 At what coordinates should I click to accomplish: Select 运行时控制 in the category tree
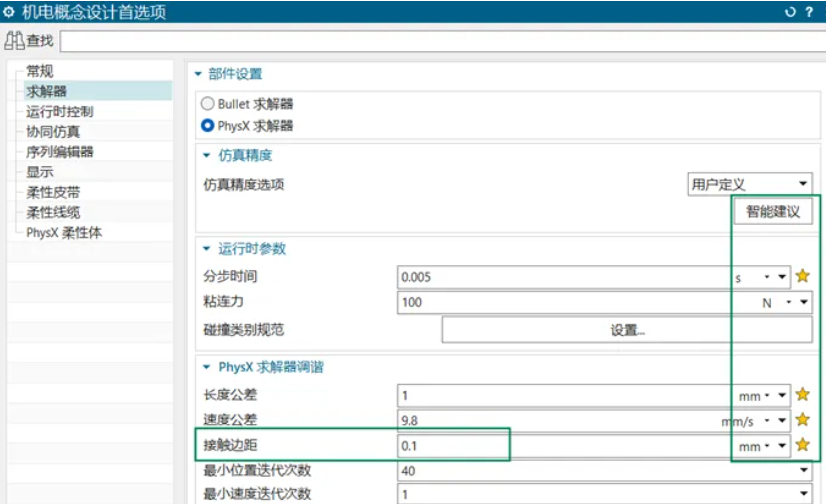[x=60, y=111]
